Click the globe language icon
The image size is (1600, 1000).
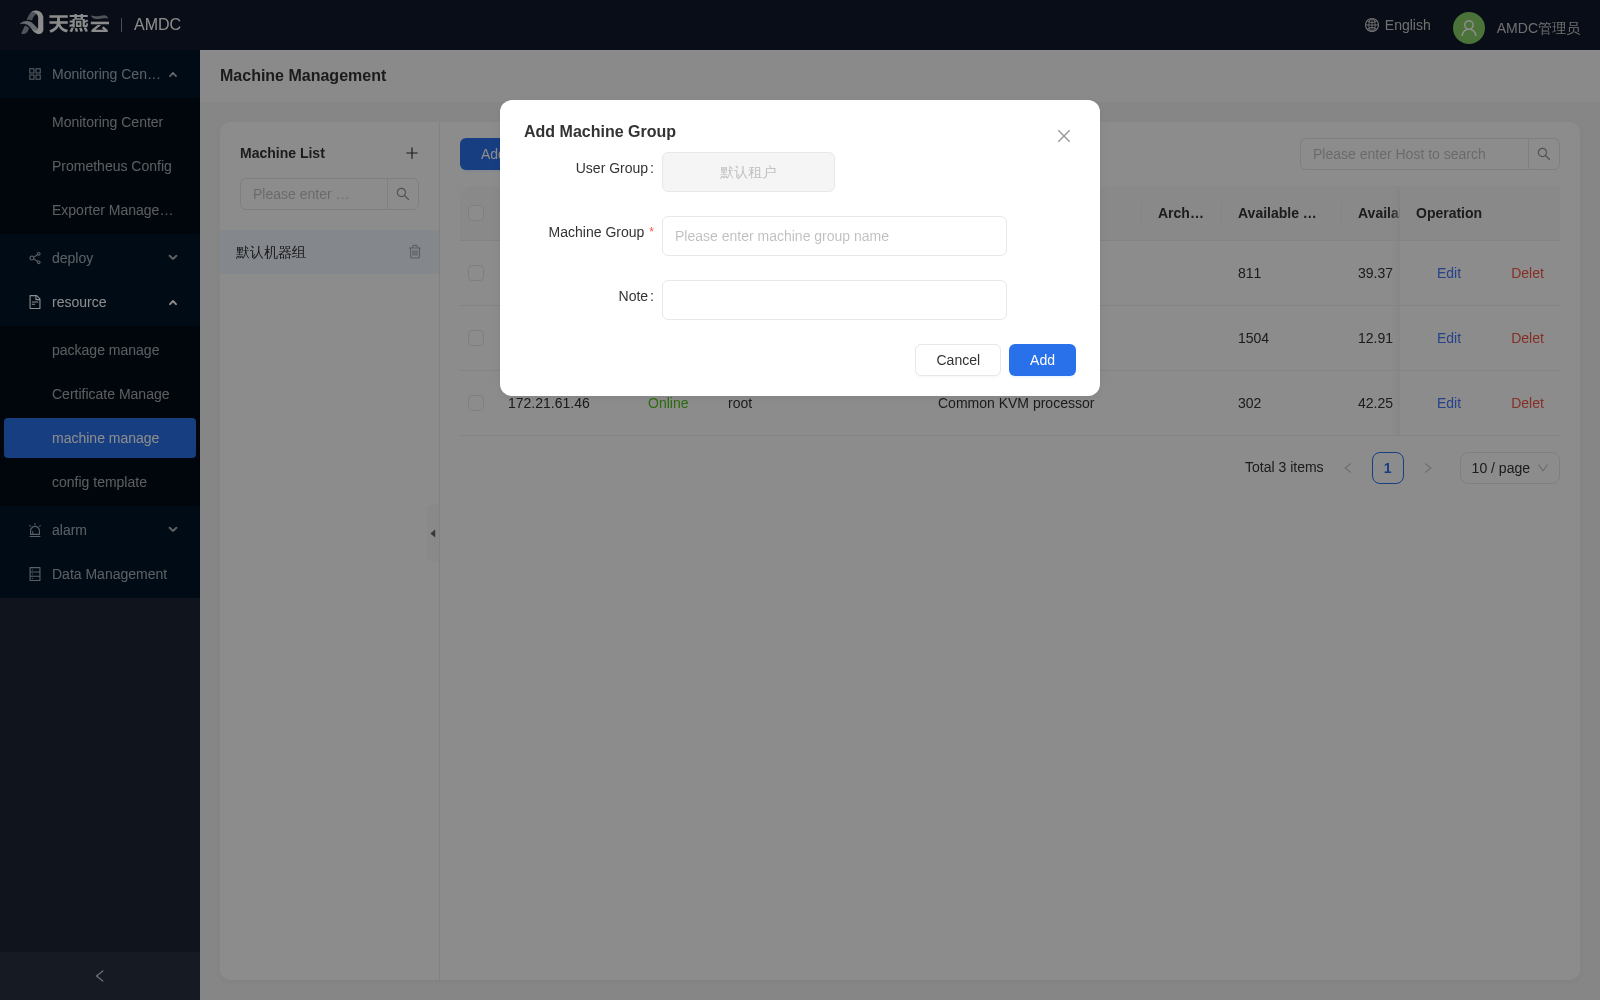pos(1372,25)
